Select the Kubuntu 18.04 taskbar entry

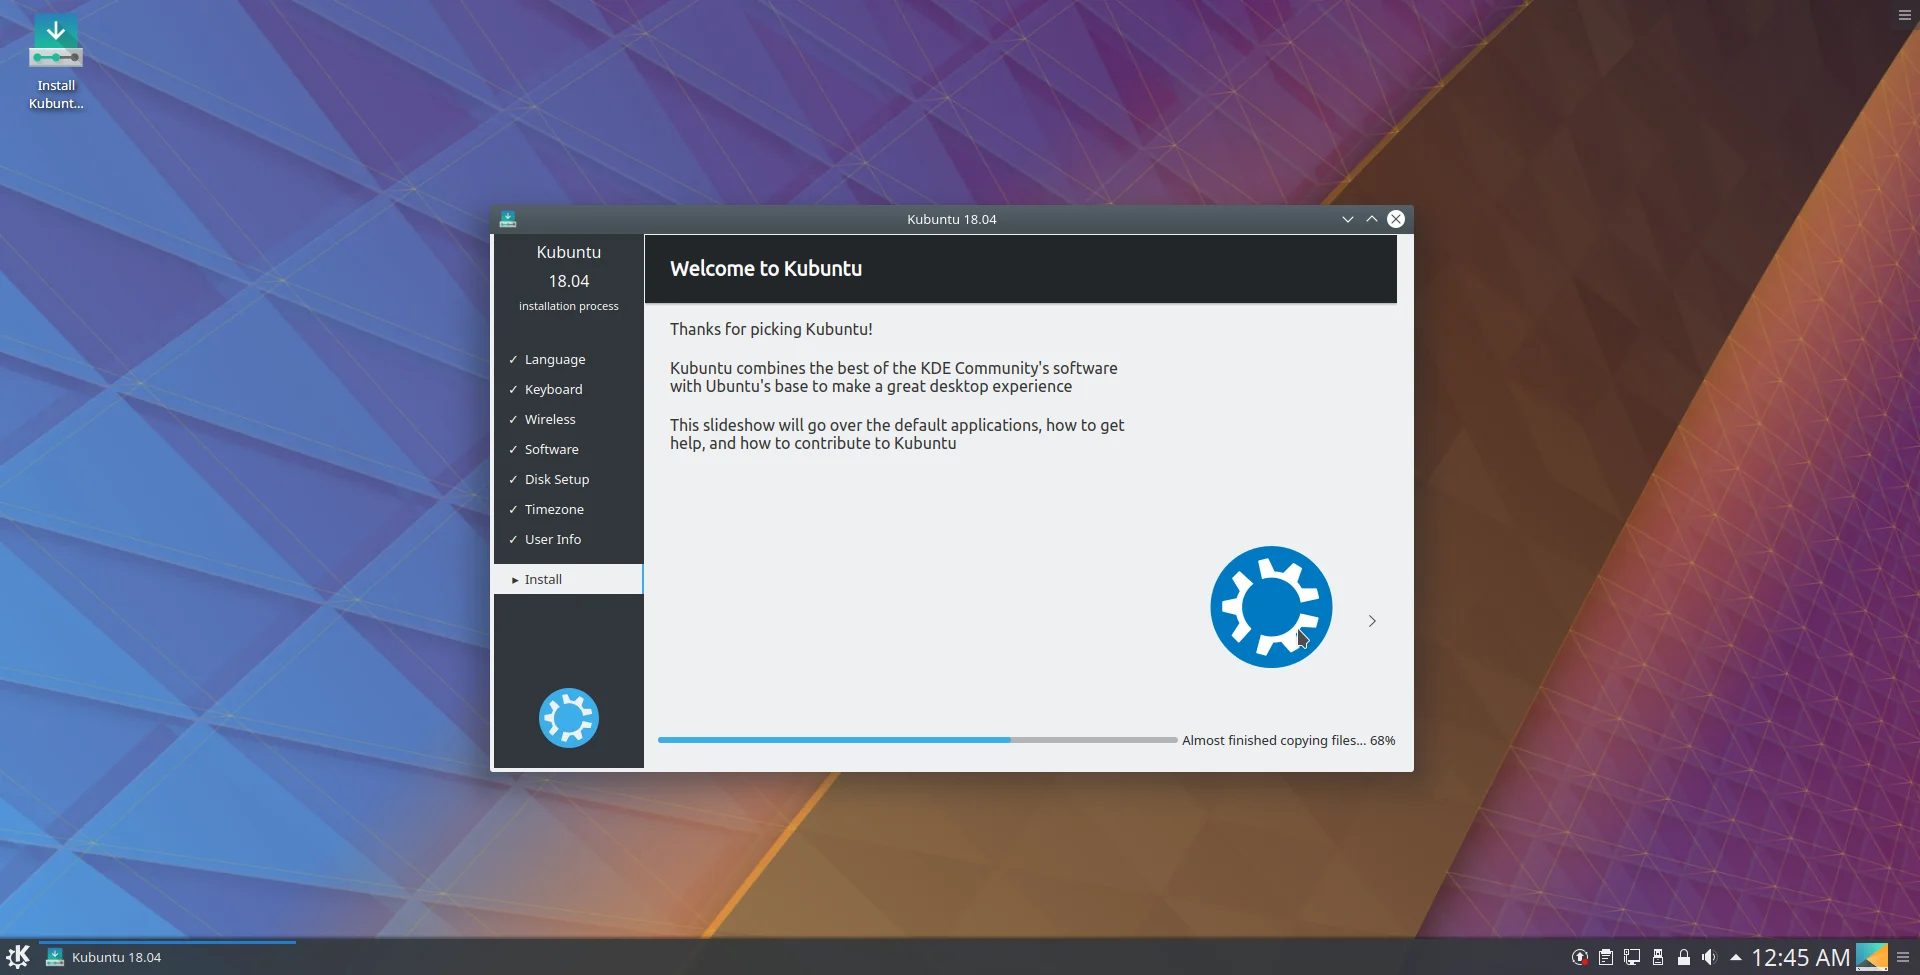click(x=168, y=957)
